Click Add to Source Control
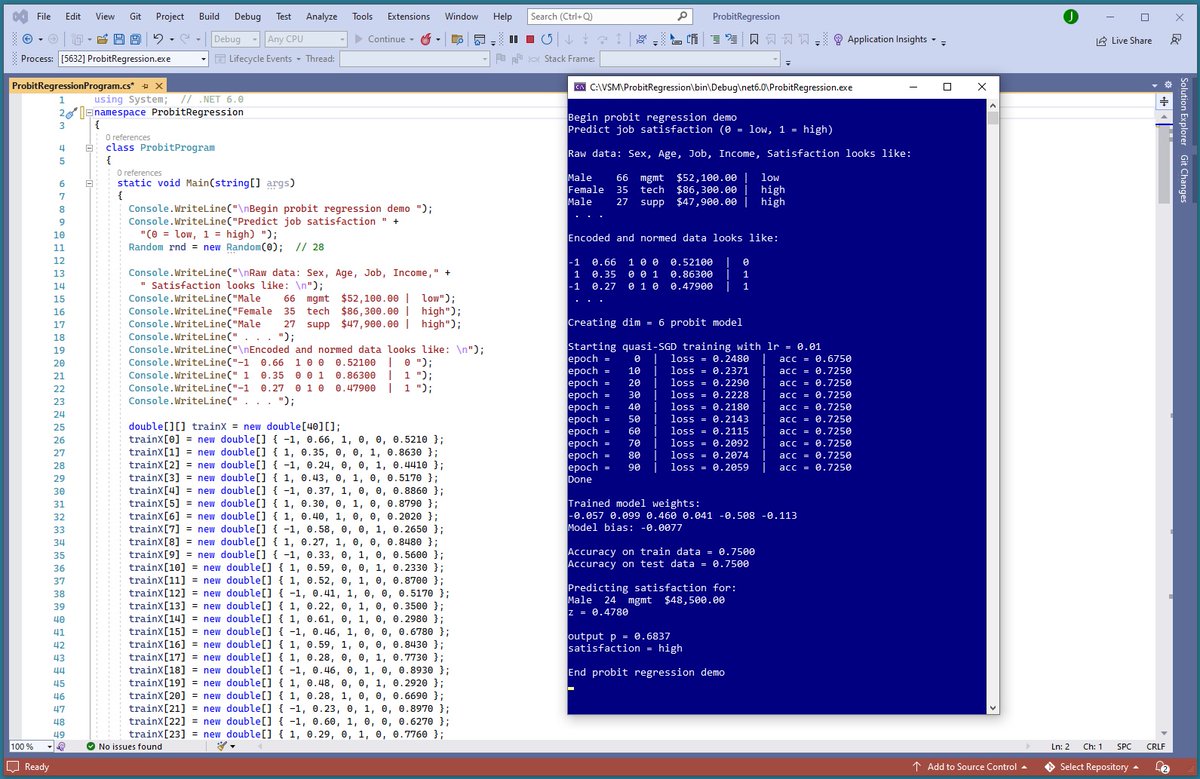Viewport: 1200px width, 779px height. [971, 767]
